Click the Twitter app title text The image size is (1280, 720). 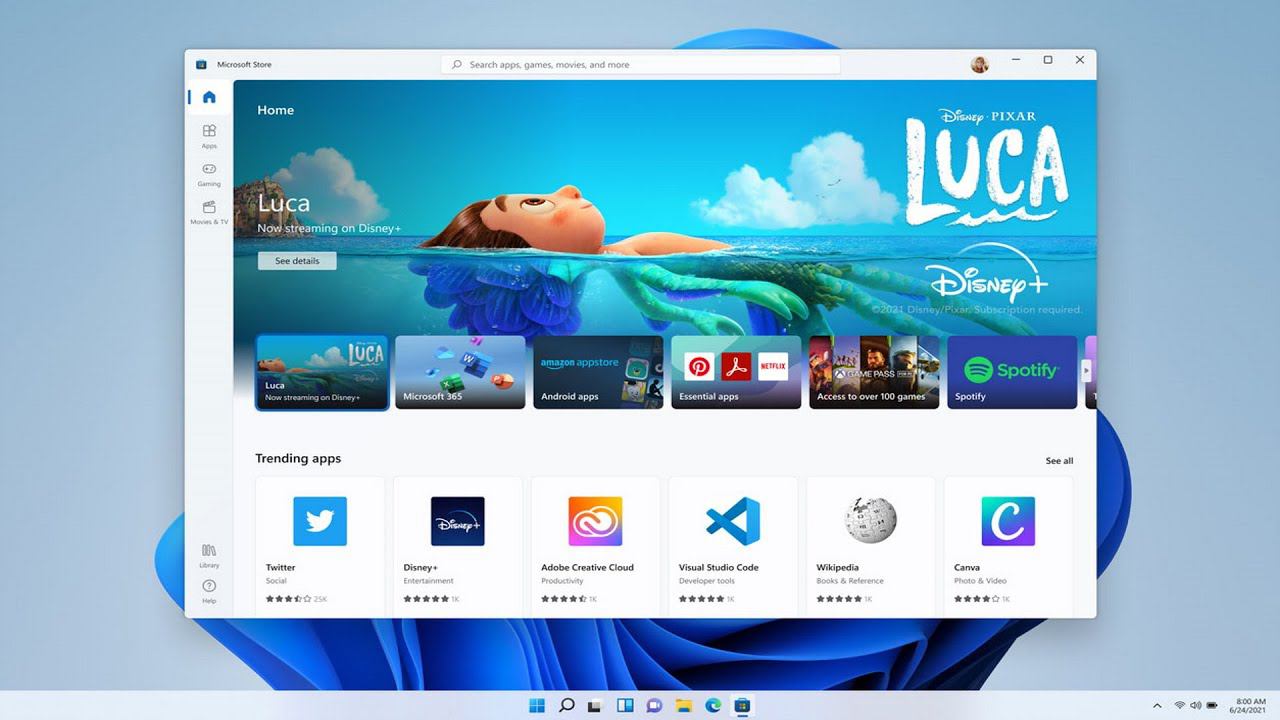(x=280, y=567)
